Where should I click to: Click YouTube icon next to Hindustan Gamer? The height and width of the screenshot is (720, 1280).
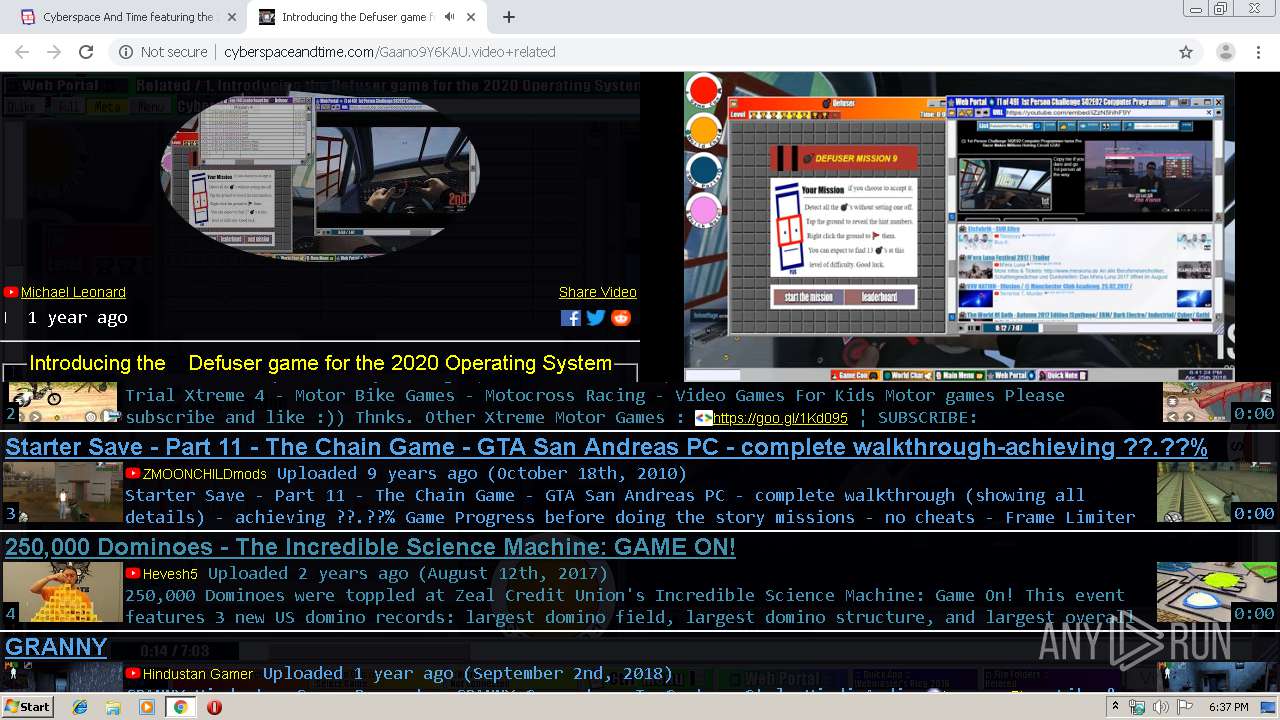coord(132,673)
